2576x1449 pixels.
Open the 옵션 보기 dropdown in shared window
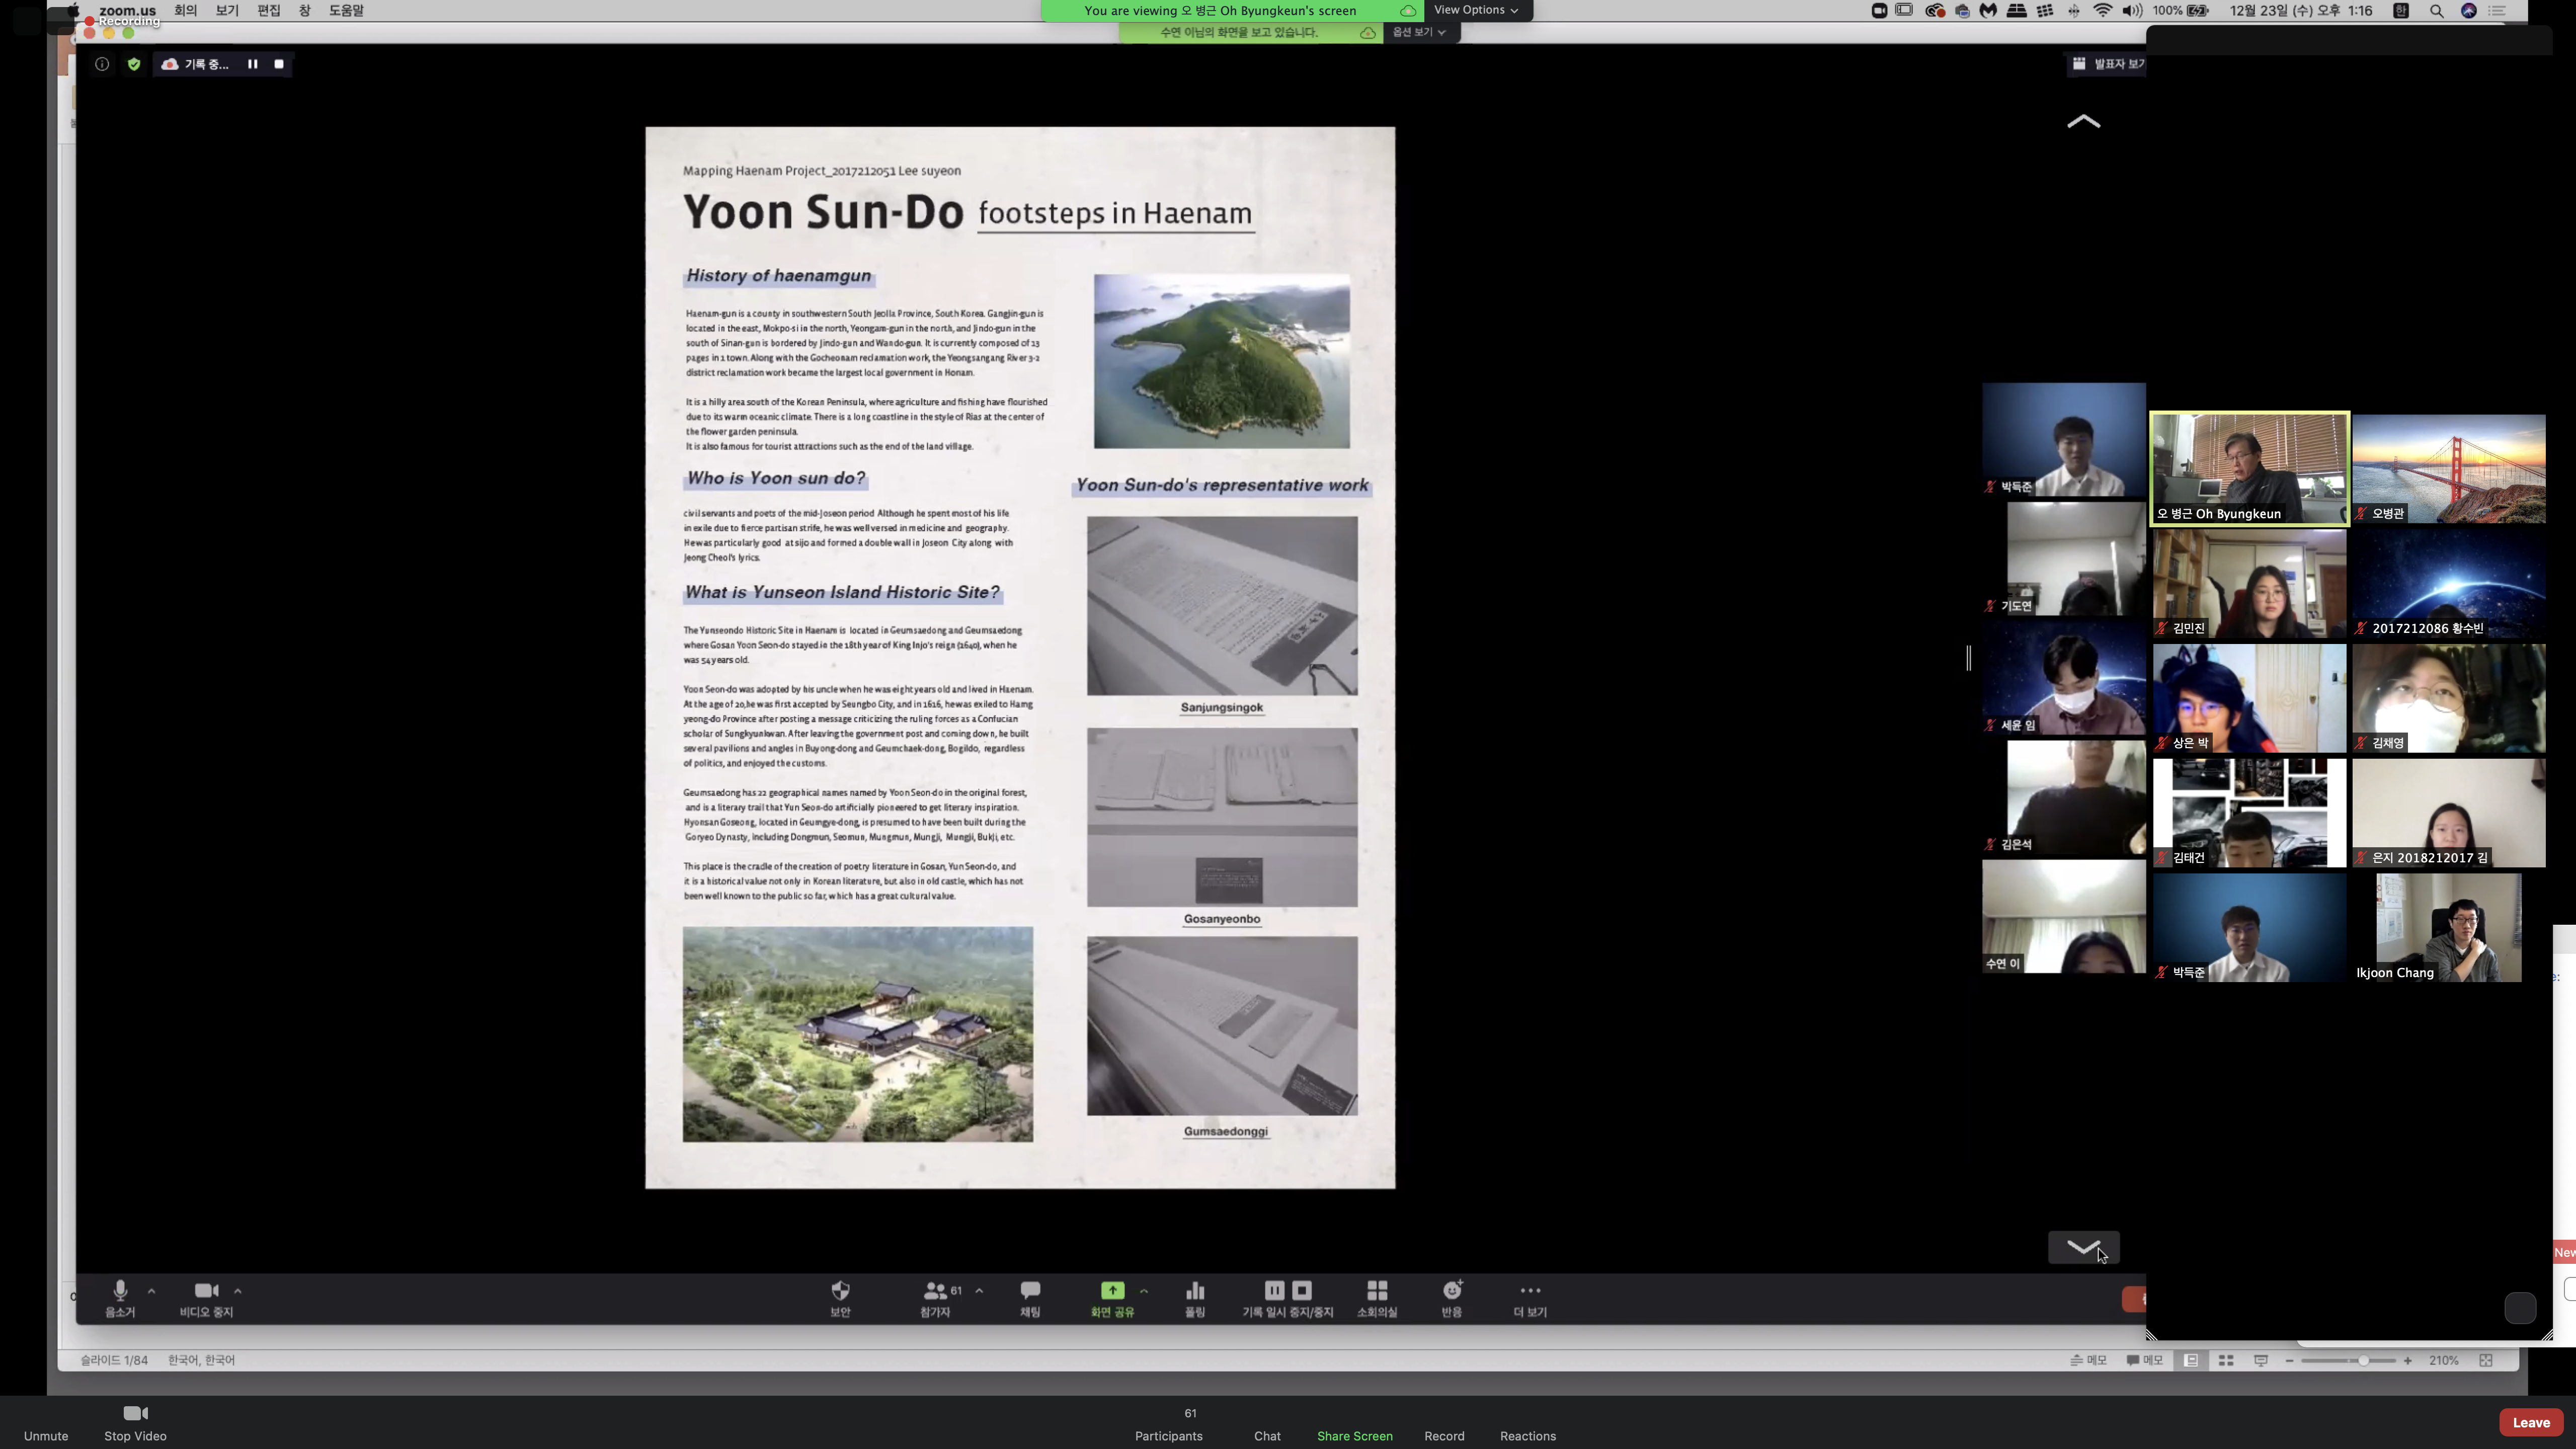[x=1419, y=32]
